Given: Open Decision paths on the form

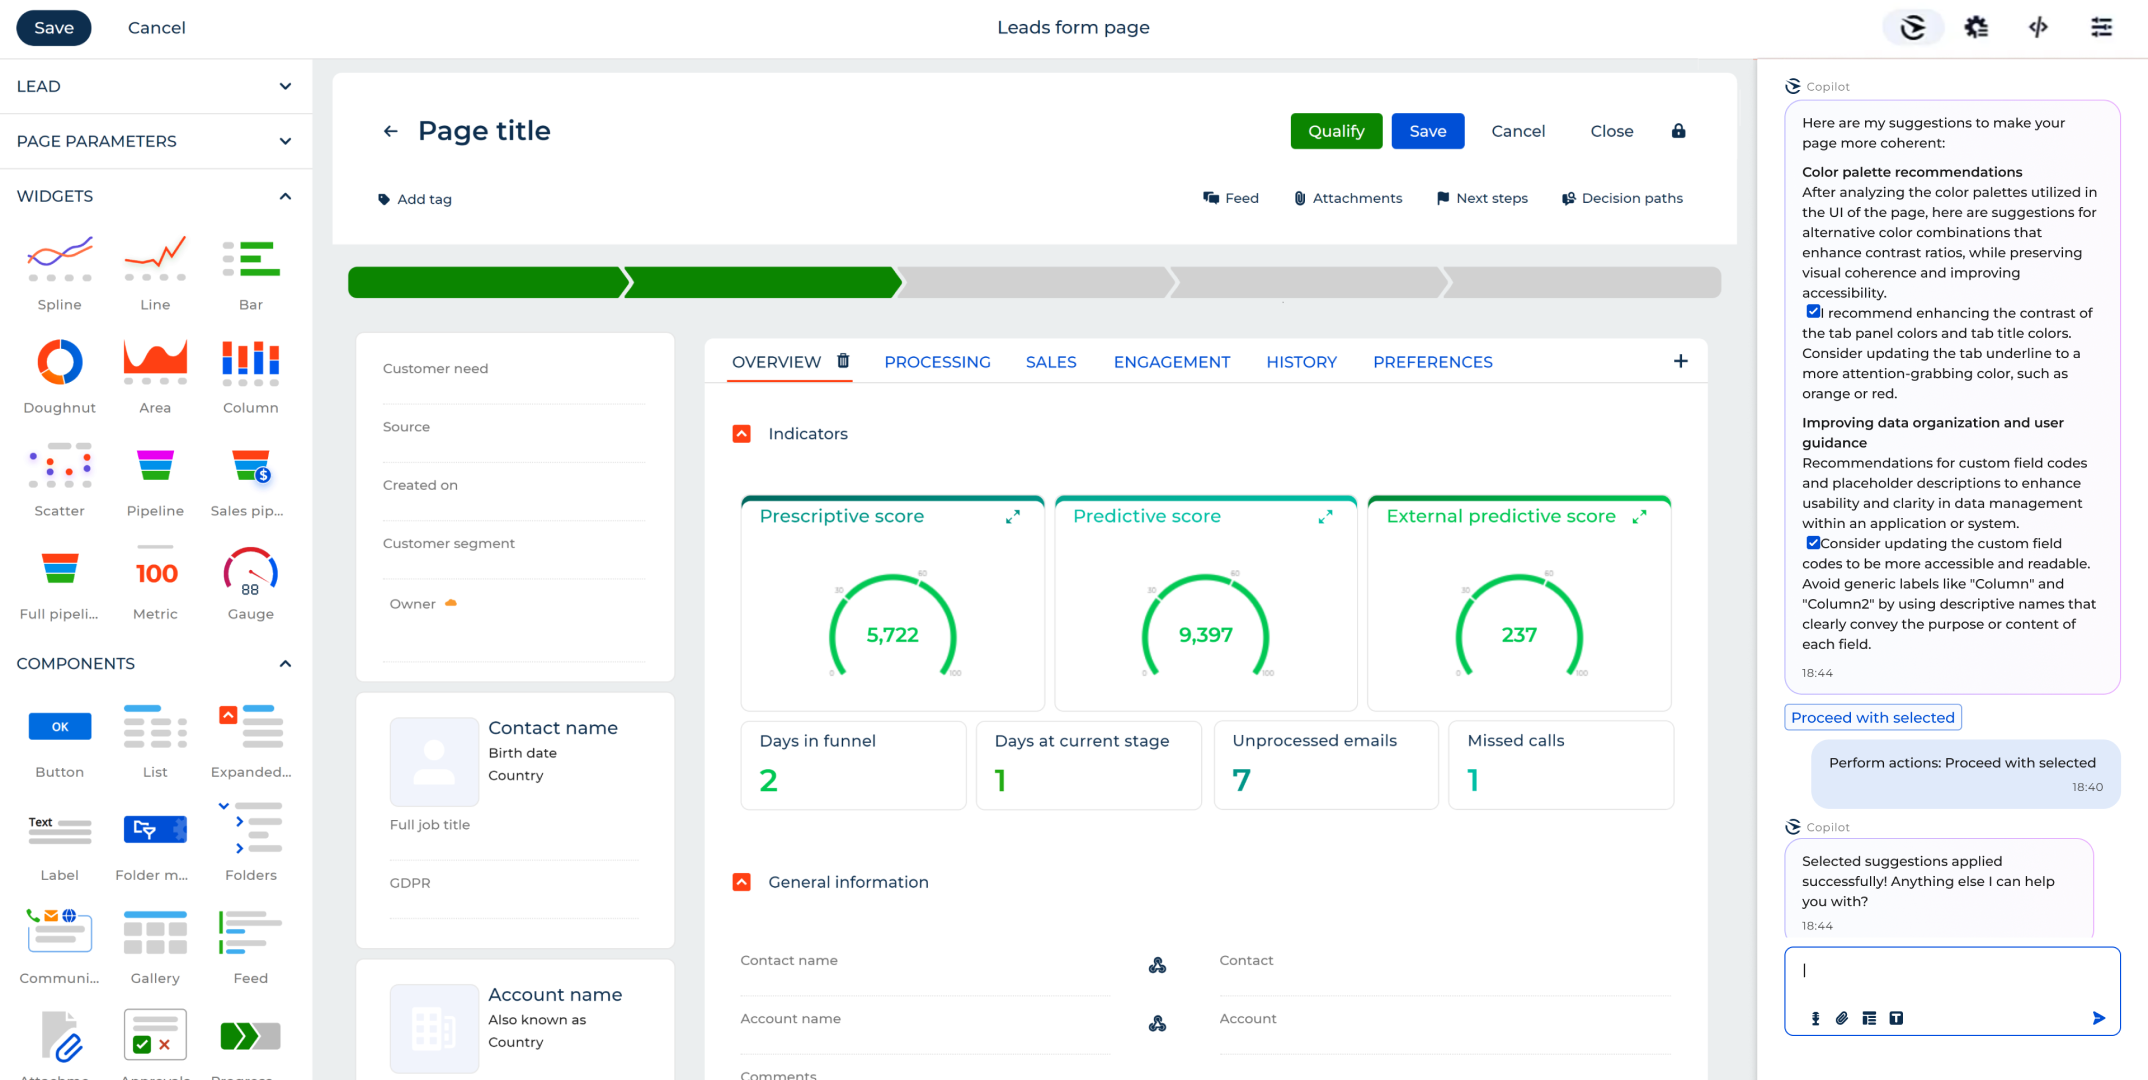Looking at the screenshot, I should tap(1622, 198).
